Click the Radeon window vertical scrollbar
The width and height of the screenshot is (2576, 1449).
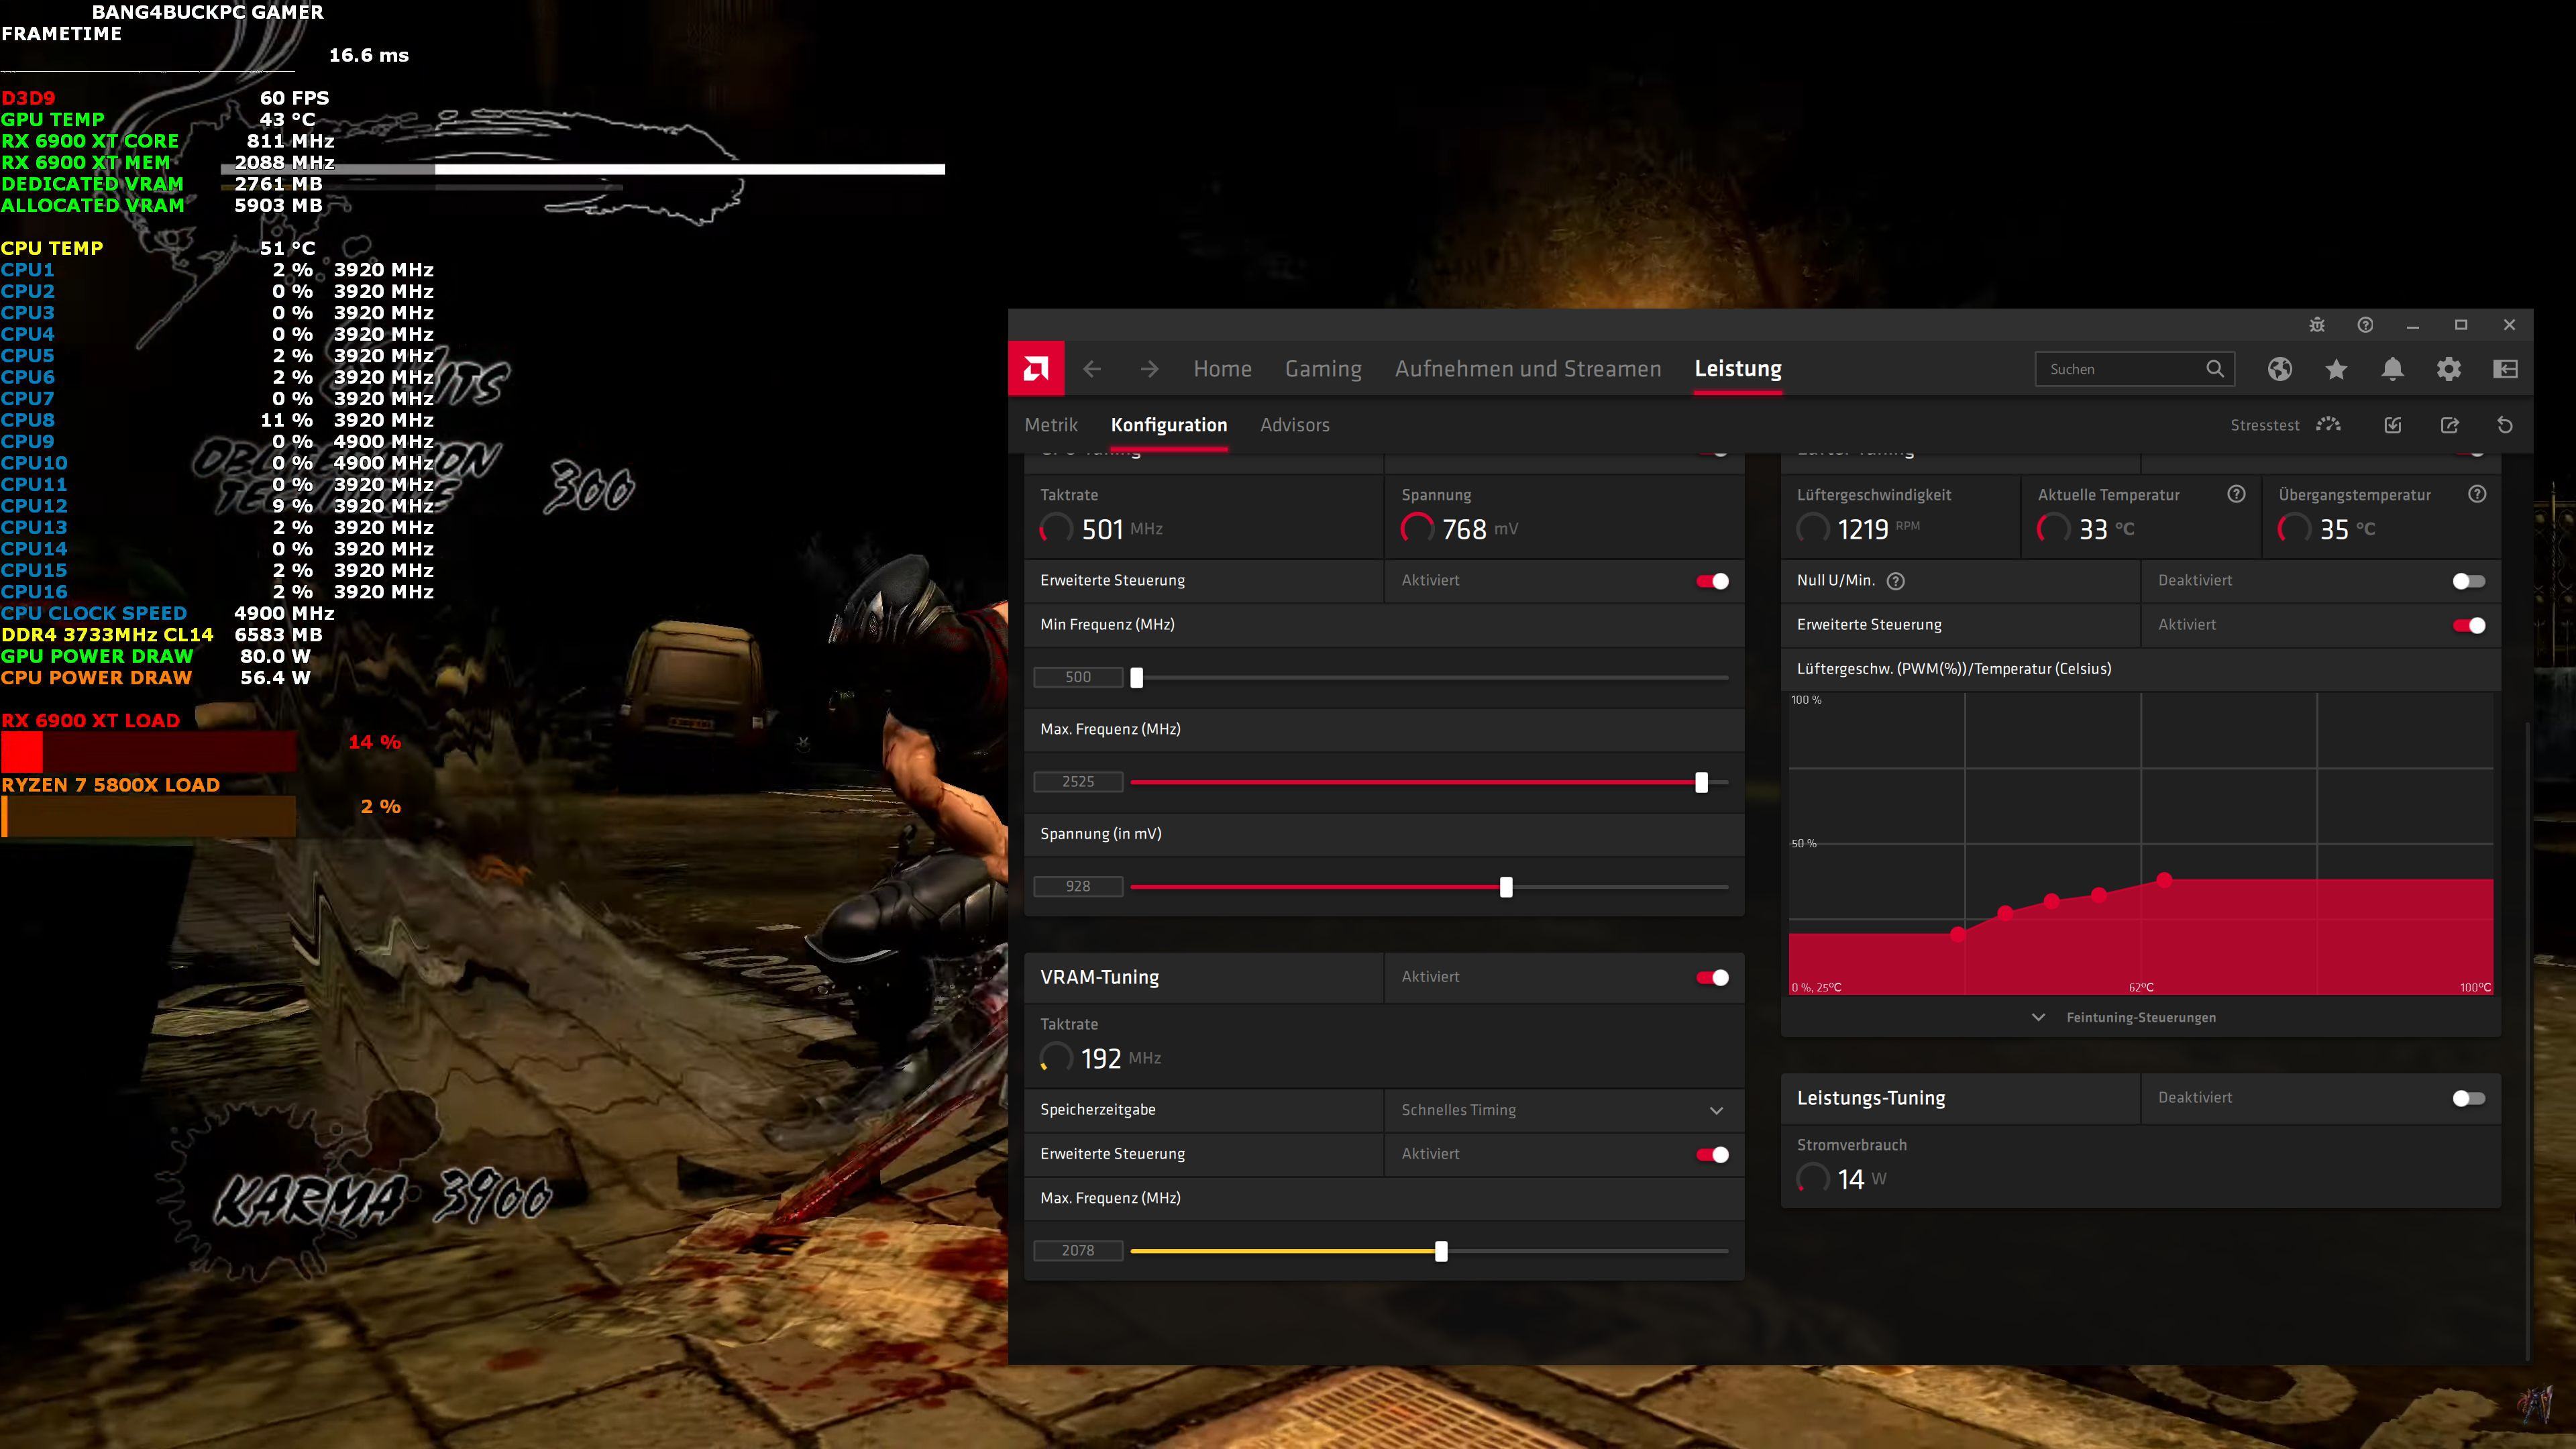pos(2527,1040)
